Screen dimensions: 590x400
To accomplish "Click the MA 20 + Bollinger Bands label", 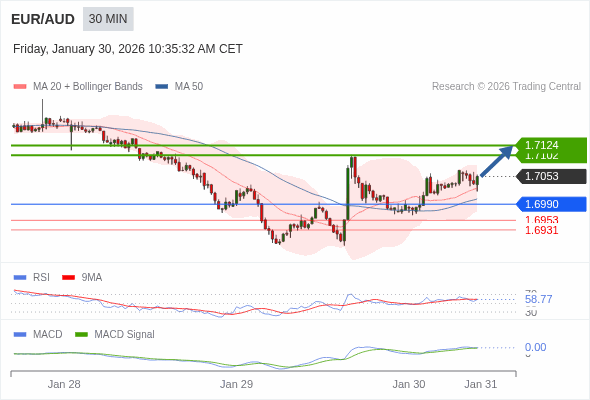I will click(88, 87).
